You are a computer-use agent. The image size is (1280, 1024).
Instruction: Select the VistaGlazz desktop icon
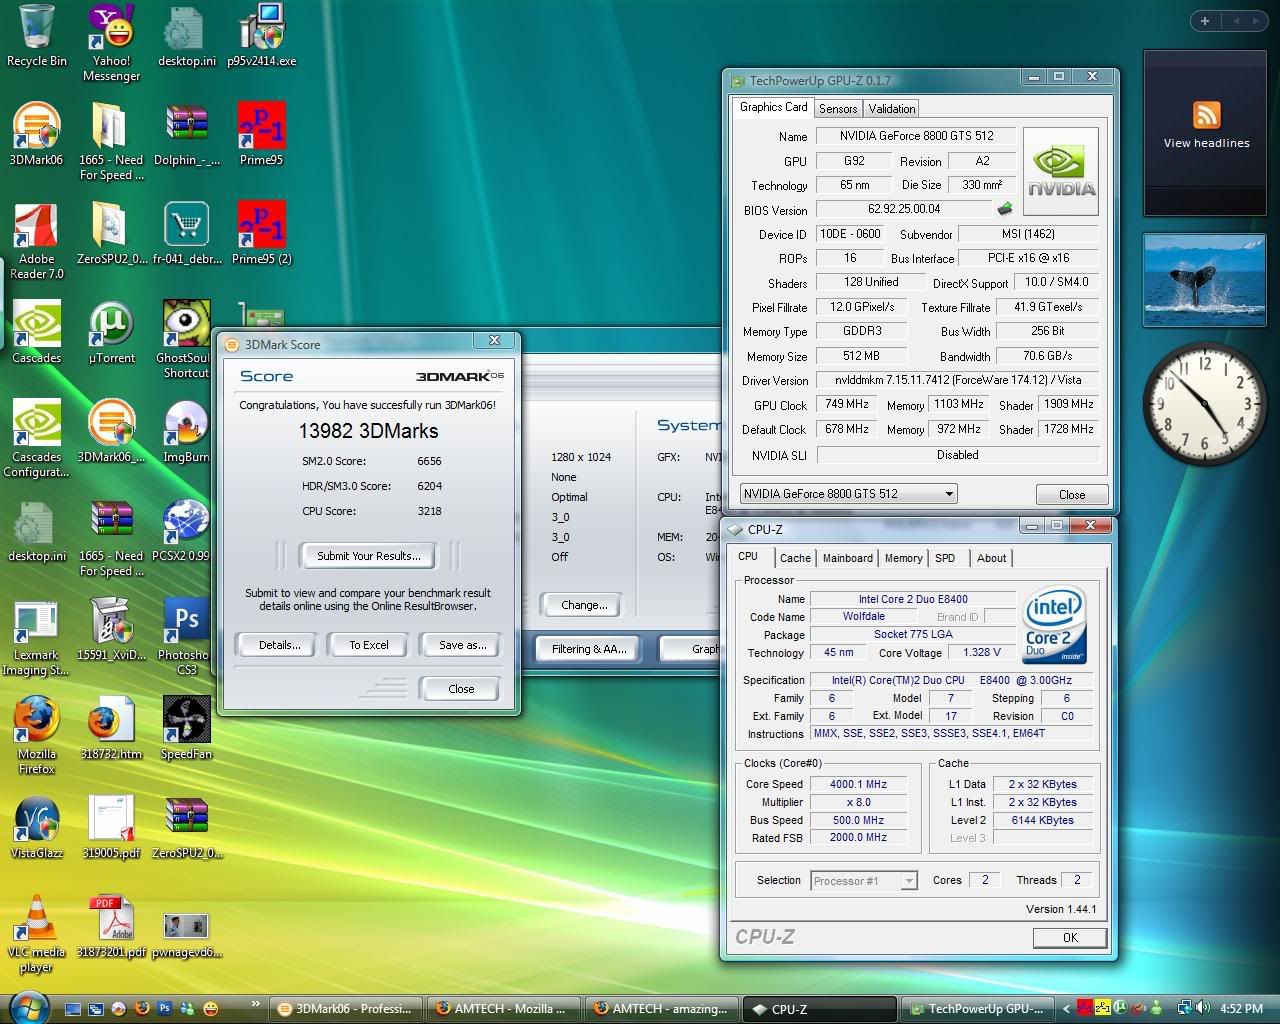coord(37,827)
